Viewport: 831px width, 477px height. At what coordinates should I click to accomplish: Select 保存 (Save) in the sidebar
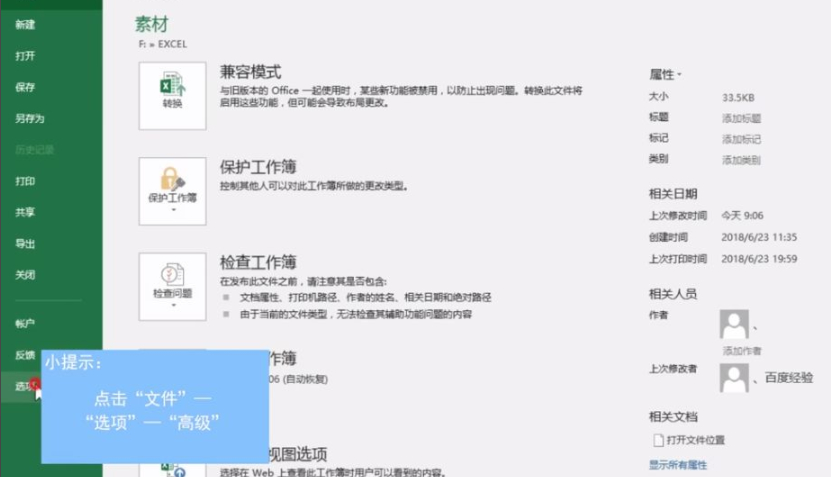pos(25,87)
